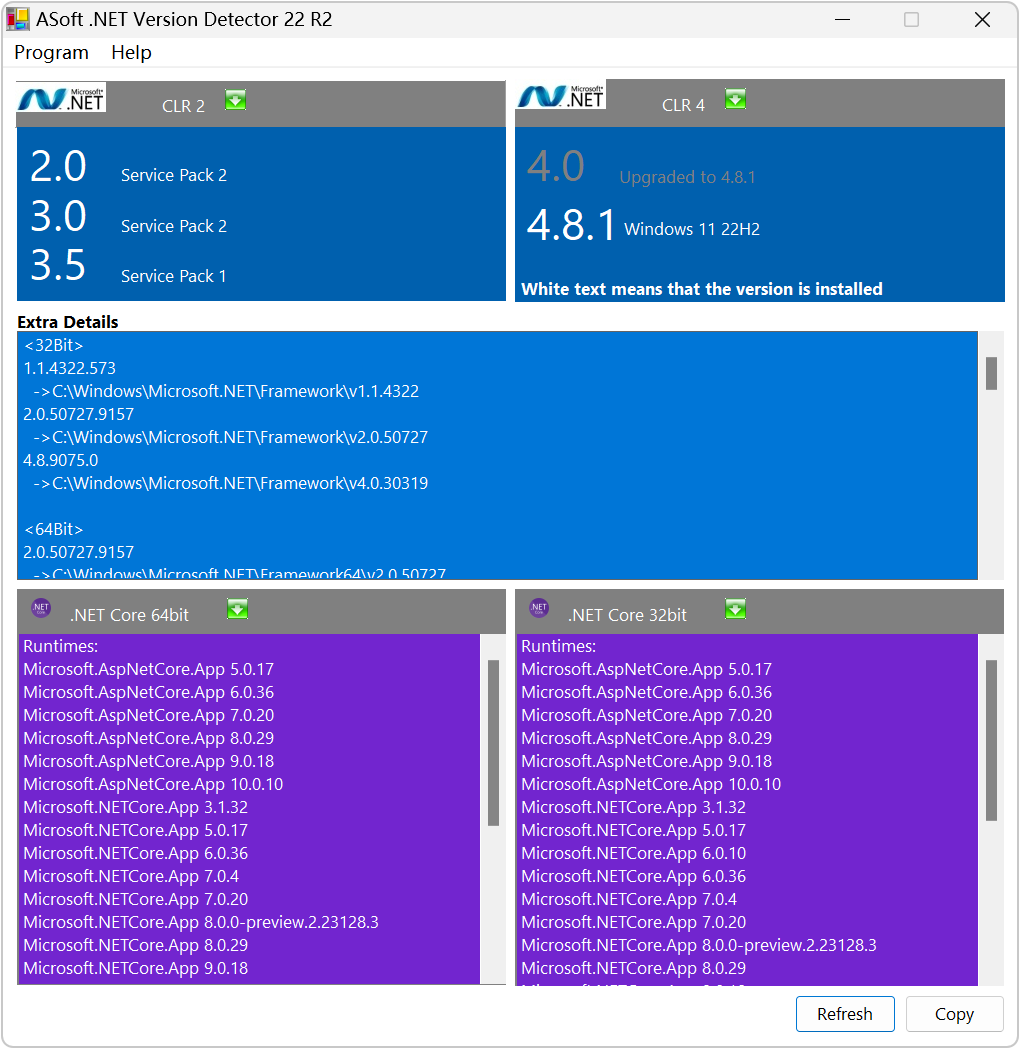
Task: Click the greyed 4.0 version entry
Action: [556, 167]
